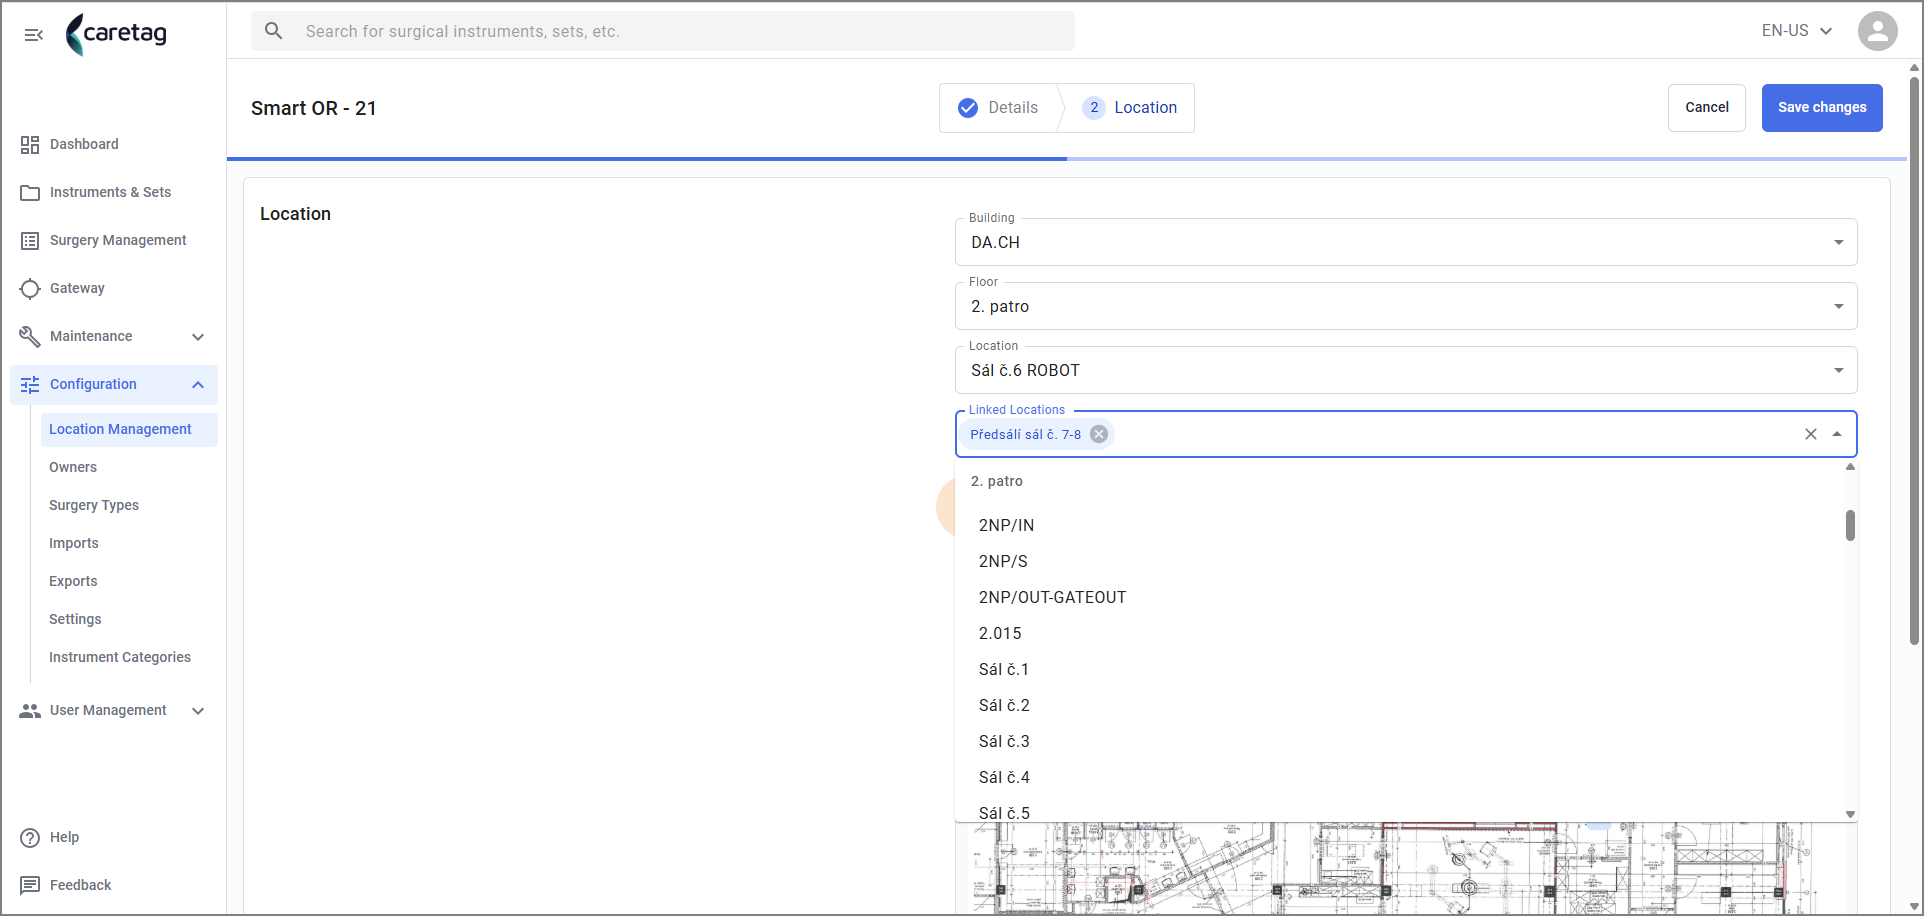This screenshot has width=1924, height=916.
Task: Go back to the Details step
Action: click(999, 108)
